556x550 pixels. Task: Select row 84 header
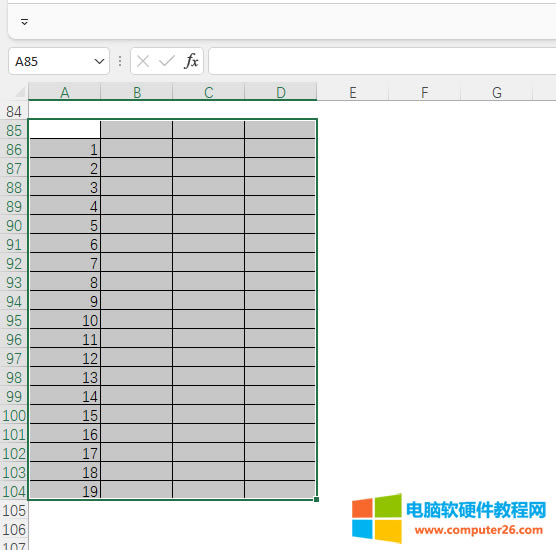point(14,111)
